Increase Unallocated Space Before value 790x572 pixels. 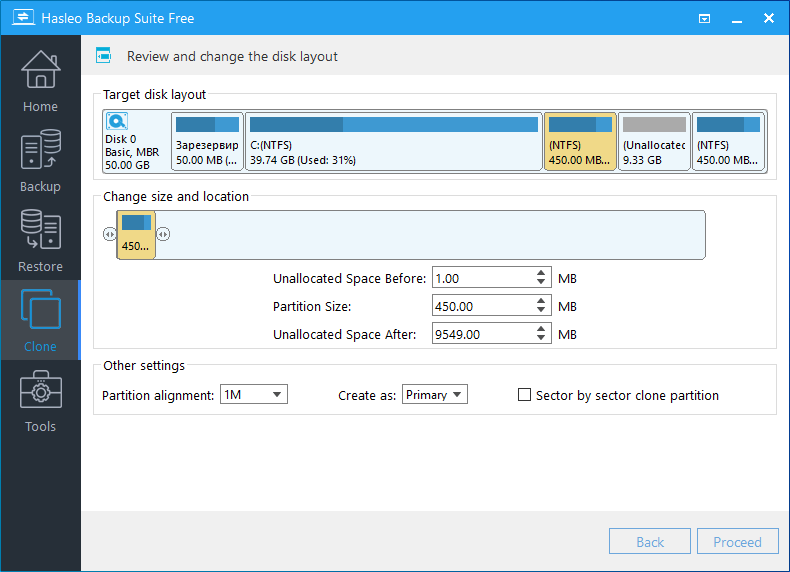541,273
